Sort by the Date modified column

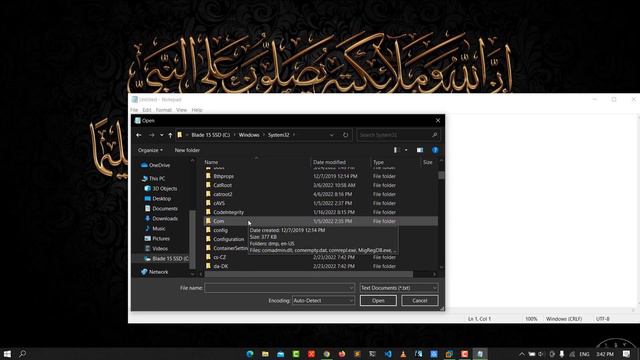click(340, 162)
